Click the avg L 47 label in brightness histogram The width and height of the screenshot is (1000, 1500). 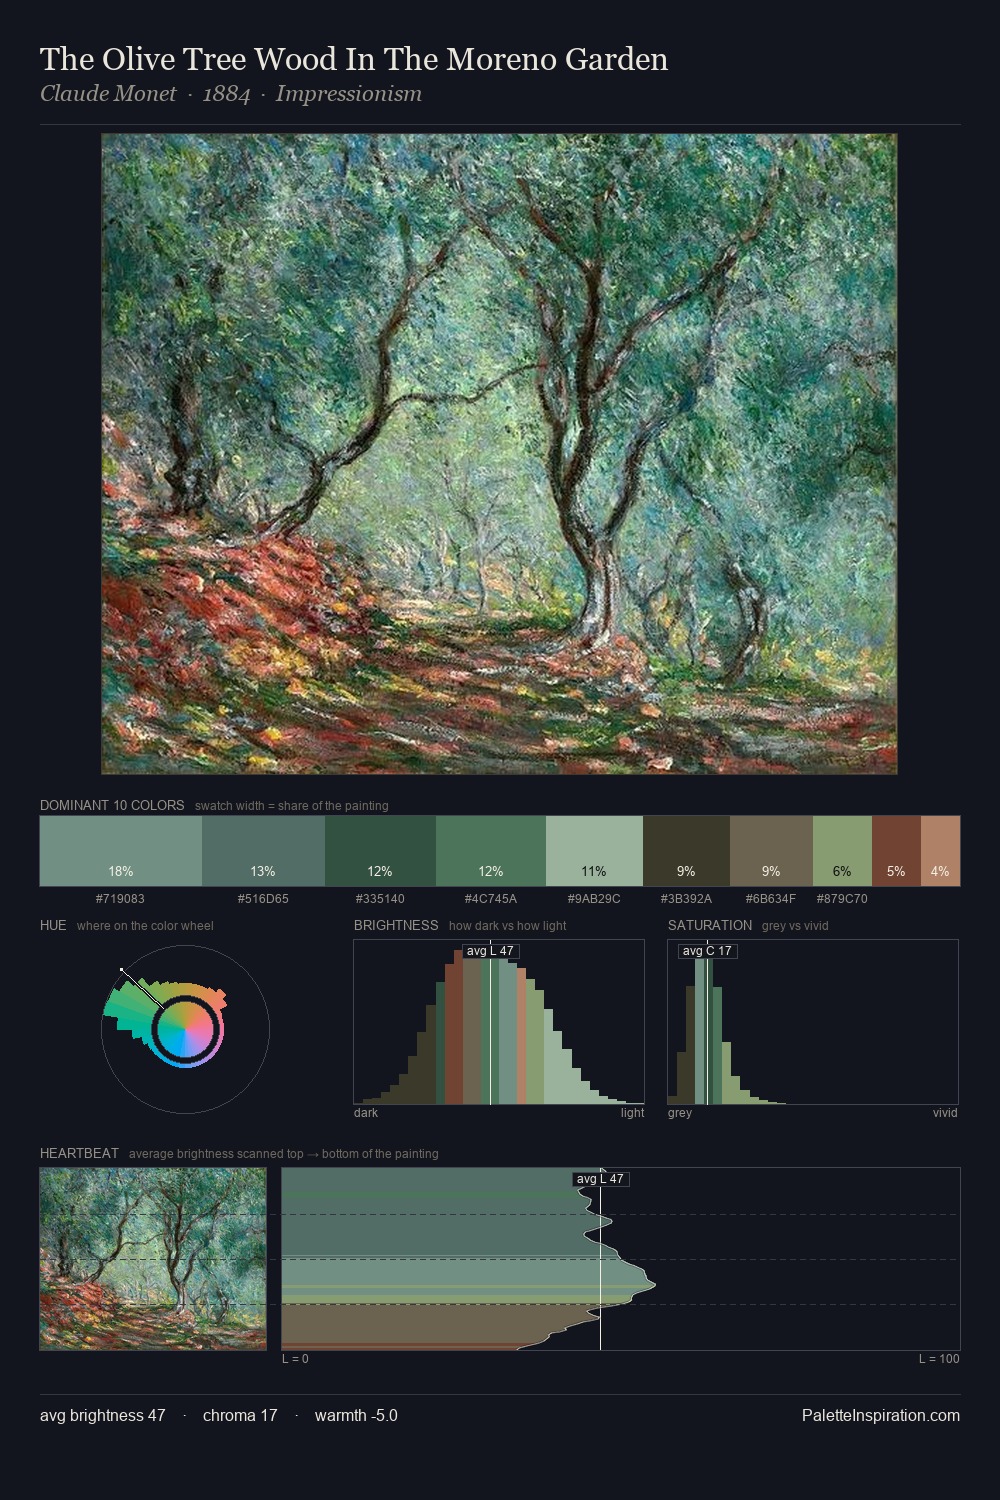[490, 951]
